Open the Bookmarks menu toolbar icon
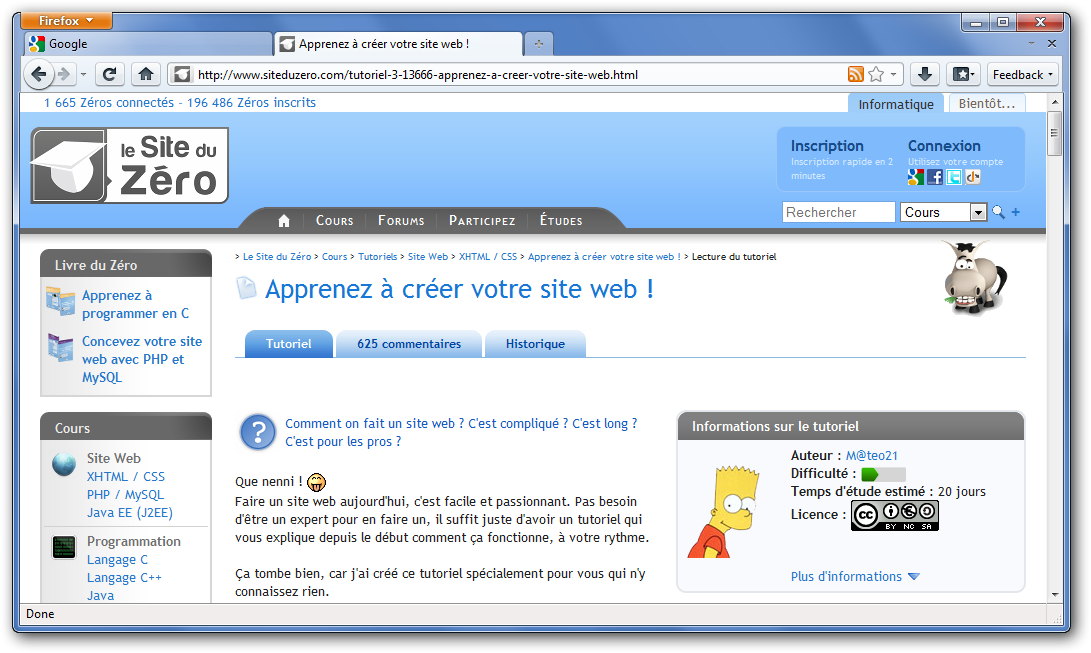Viewport: 1091px width, 653px height. 964,74
